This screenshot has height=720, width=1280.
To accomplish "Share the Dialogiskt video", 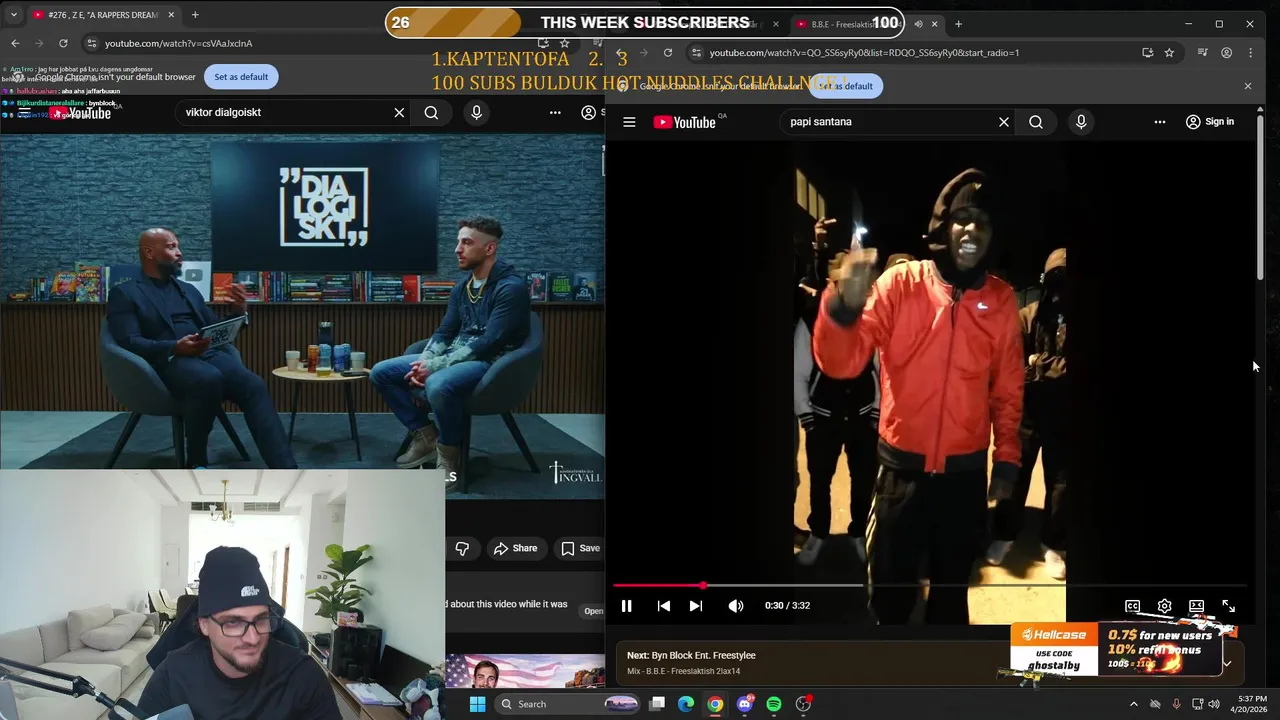I will [x=515, y=548].
